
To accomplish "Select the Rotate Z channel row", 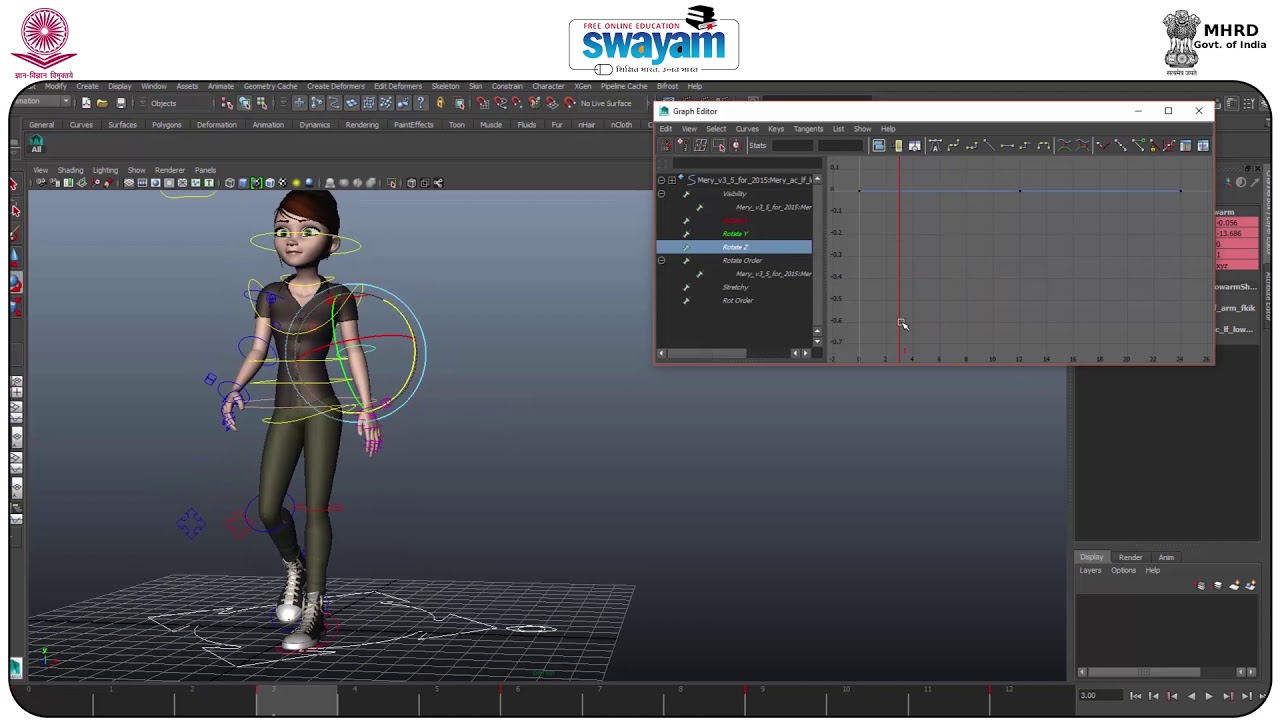I will (x=734, y=247).
